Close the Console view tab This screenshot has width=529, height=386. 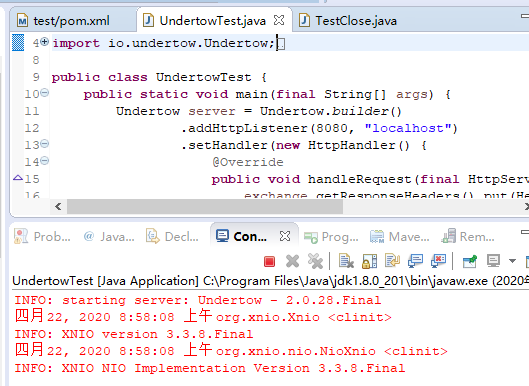pyautogui.click(x=285, y=236)
